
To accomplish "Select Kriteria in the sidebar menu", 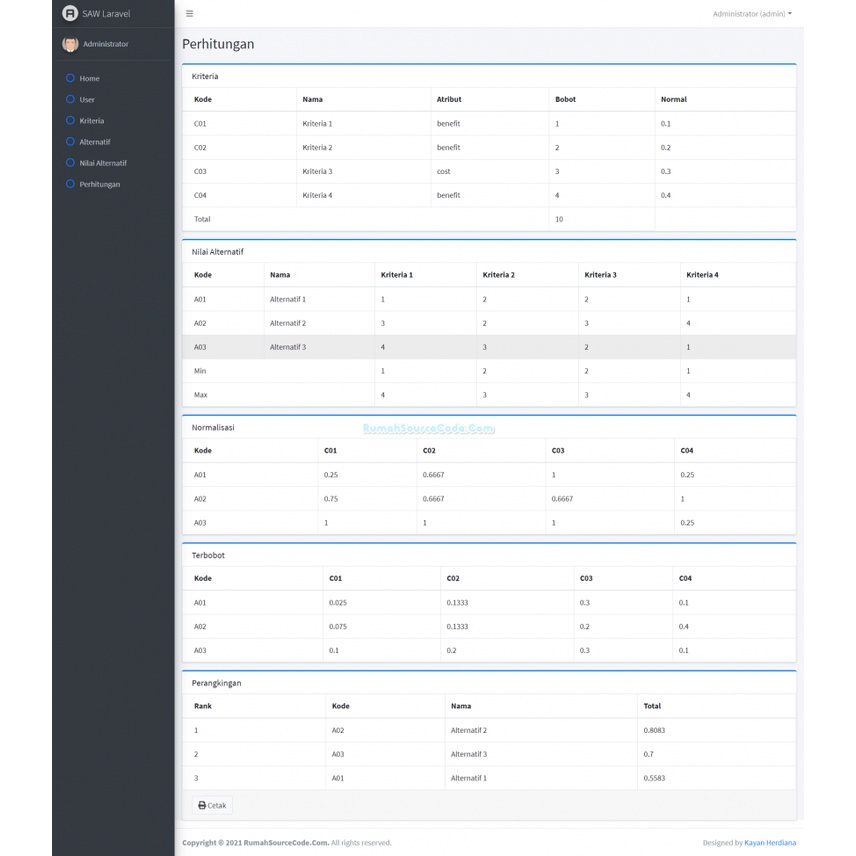I will tap(92, 120).
